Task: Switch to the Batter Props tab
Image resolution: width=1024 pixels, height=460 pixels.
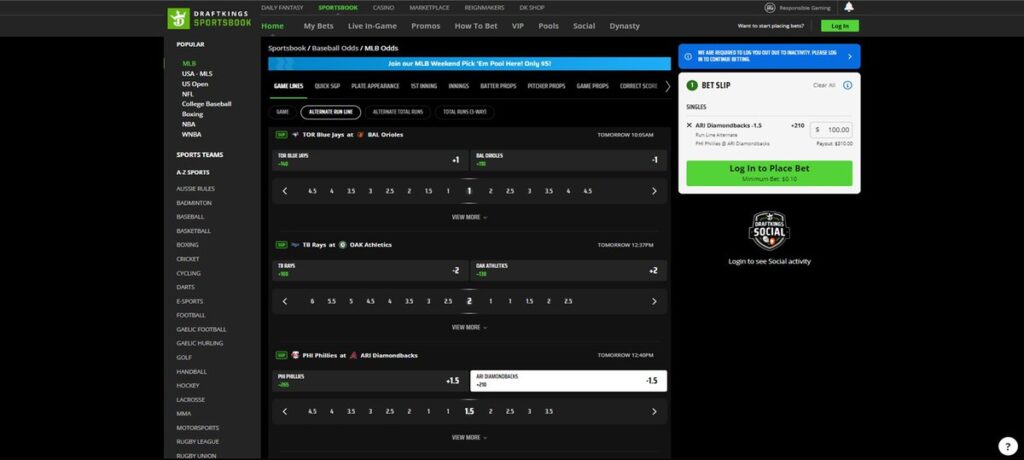Action: click(498, 86)
